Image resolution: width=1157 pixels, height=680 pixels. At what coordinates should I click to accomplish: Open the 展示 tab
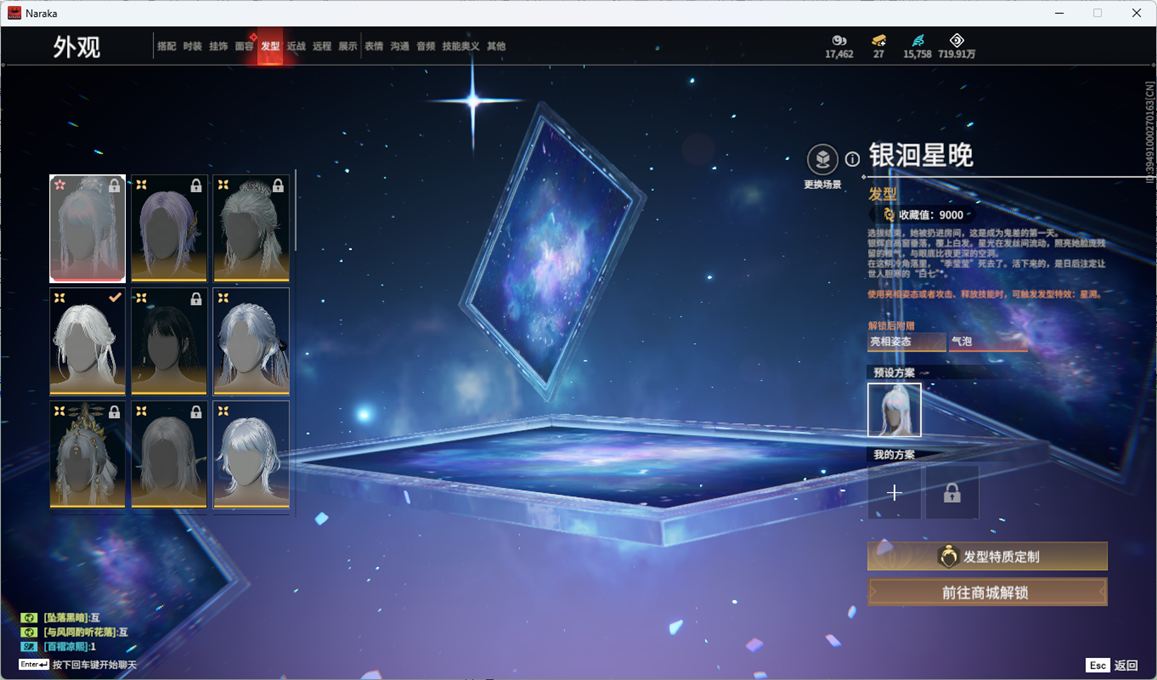348,46
